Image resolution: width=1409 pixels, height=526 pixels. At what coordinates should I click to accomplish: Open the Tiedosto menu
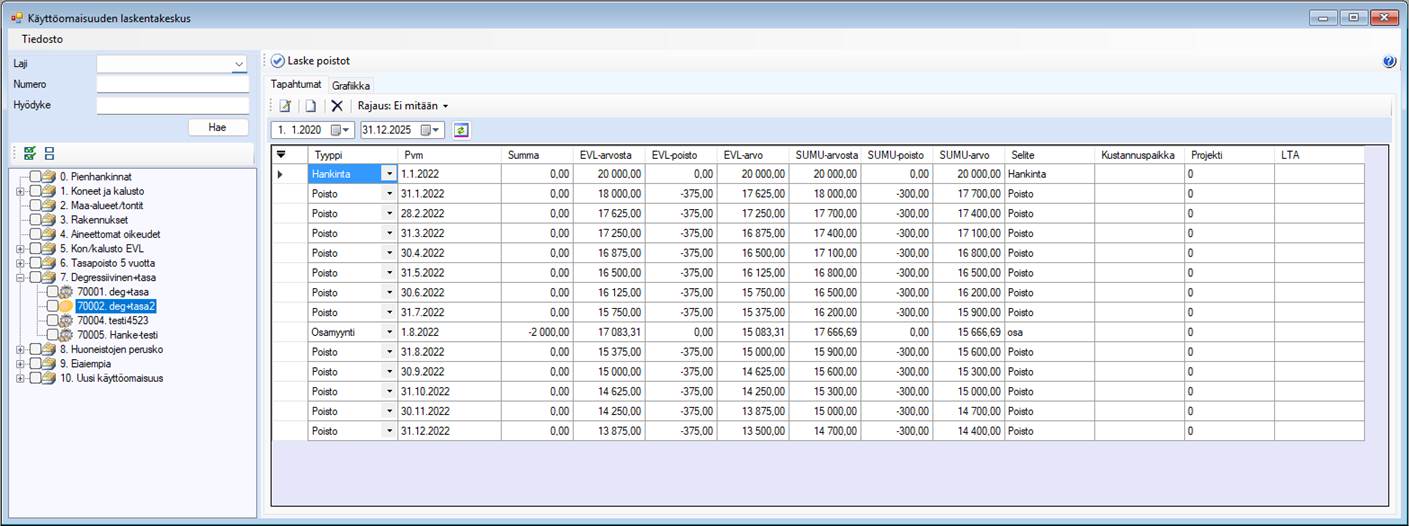42,40
